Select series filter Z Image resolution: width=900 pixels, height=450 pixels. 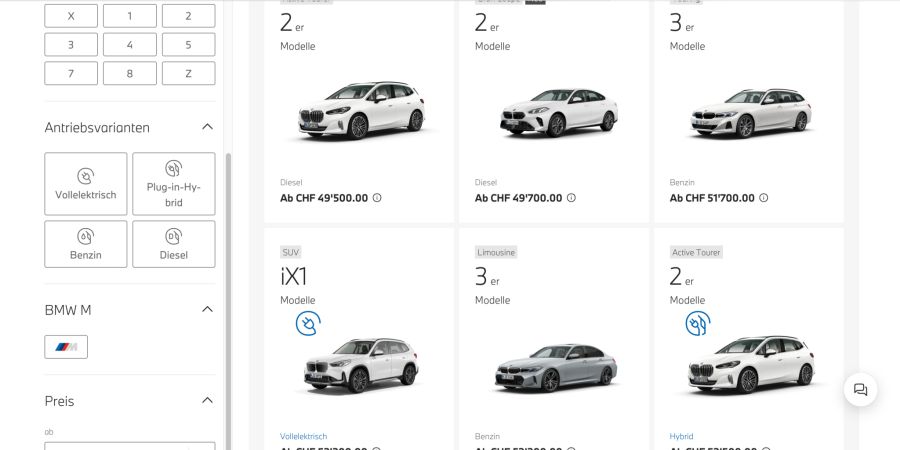(188, 73)
